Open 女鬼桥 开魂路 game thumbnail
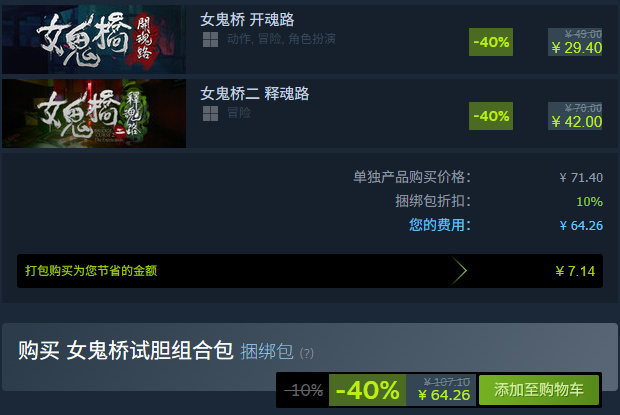The width and height of the screenshot is (620, 415). click(x=94, y=39)
